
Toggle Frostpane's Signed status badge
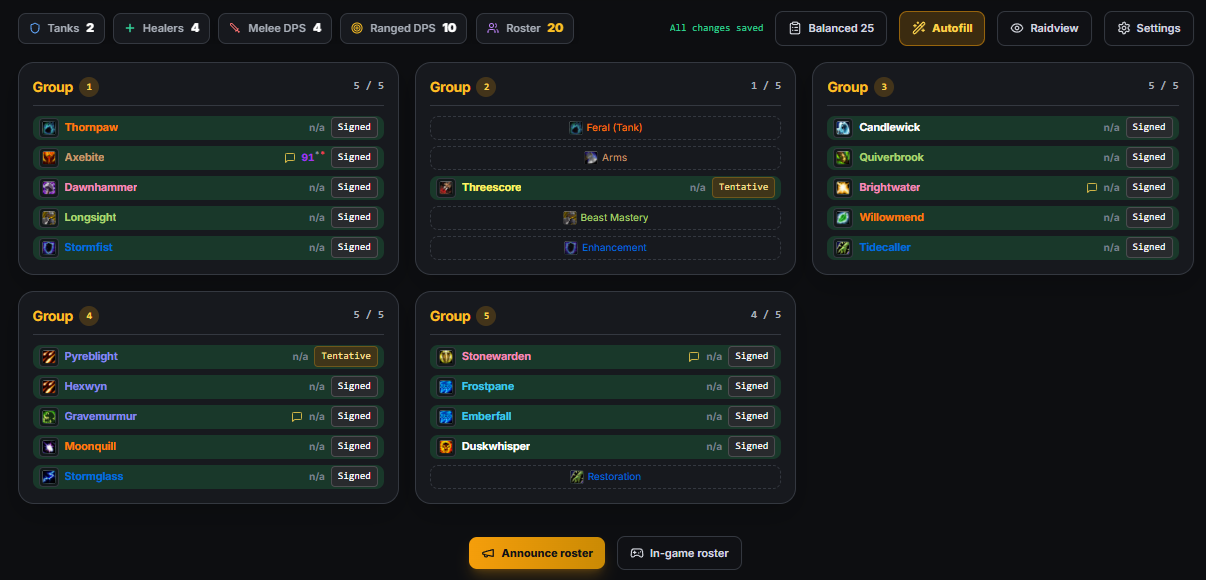(752, 387)
